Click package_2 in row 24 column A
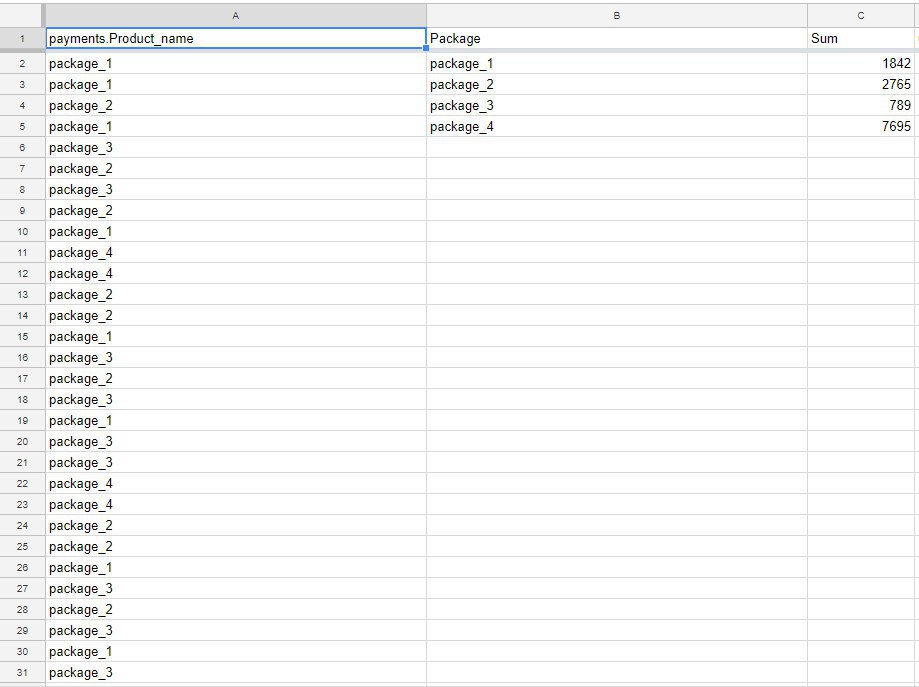 coord(236,526)
